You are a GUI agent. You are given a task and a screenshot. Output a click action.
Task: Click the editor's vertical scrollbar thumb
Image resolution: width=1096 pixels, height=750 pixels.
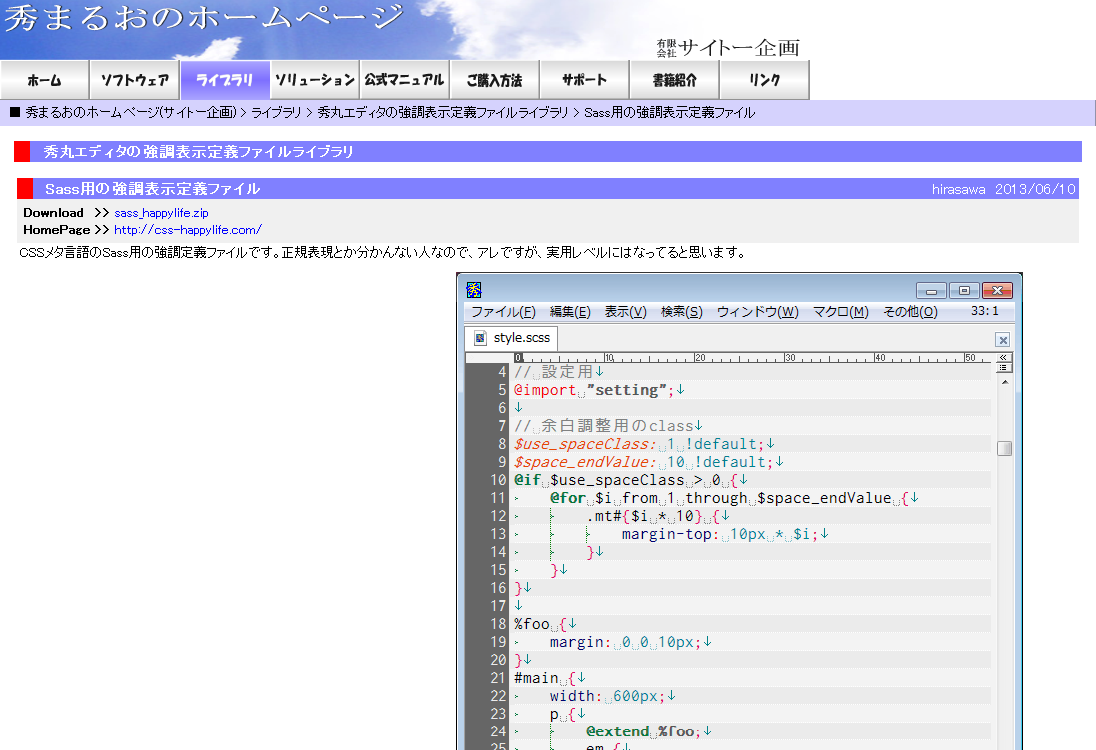[x=1004, y=448]
